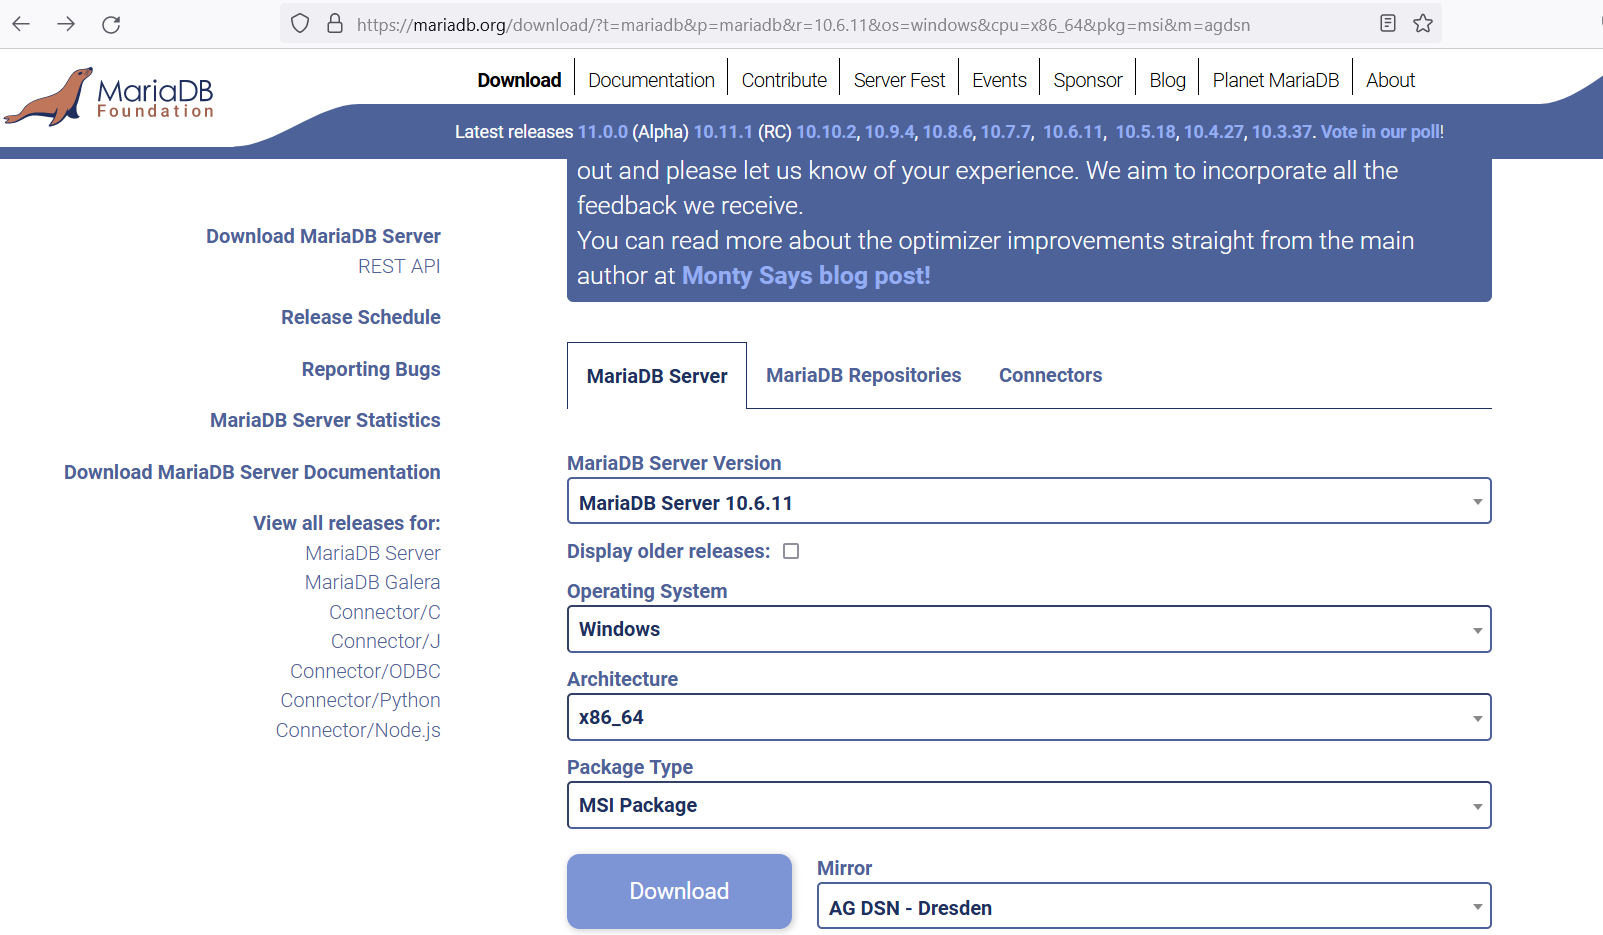Image resolution: width=1603 pixels, height=935 pixels.
Task: Reload the page with the refresh icon
Action: 111,24
